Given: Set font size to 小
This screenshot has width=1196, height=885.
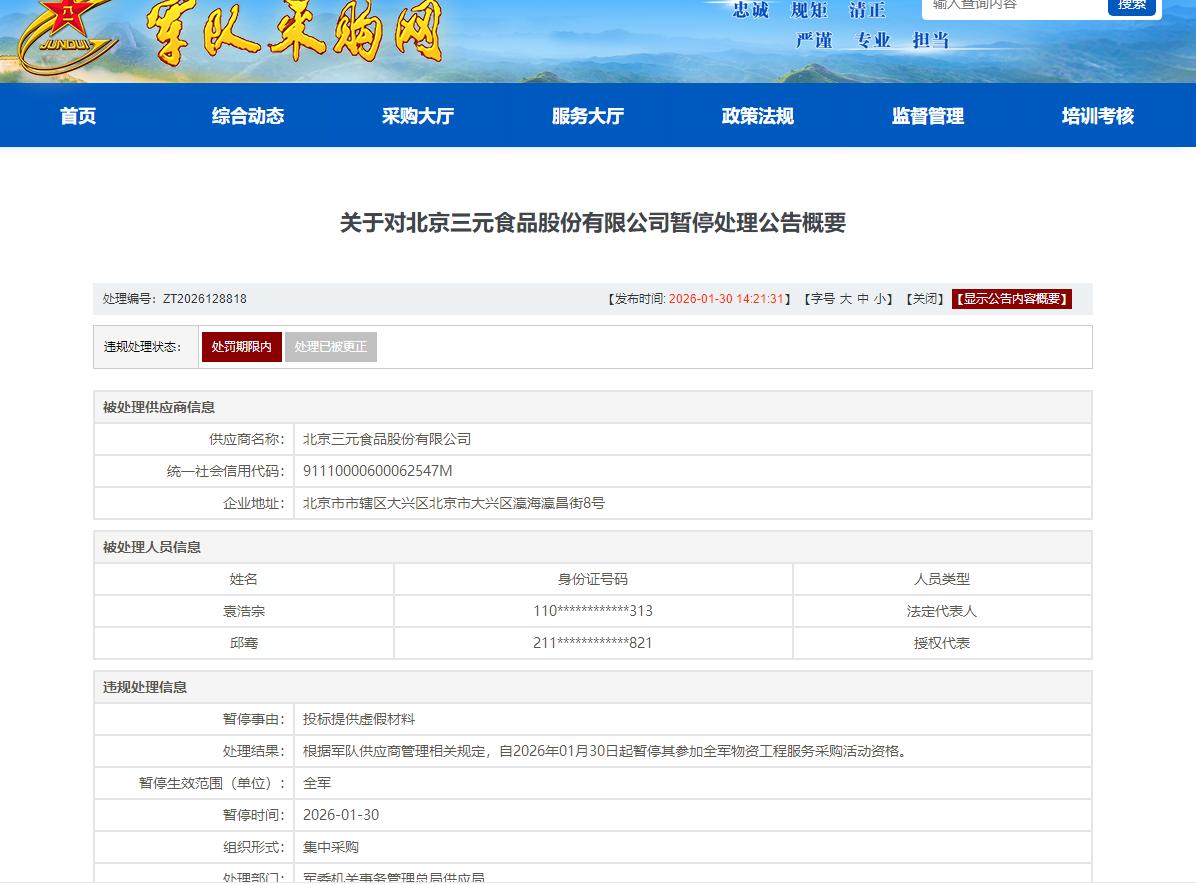Looking at the screenshot, I should (x=880, y=299).
